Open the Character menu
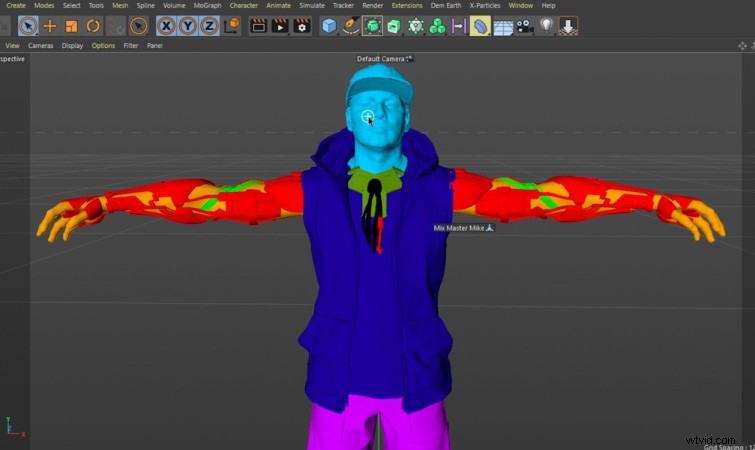755x450 pixels. coord(243,5)
